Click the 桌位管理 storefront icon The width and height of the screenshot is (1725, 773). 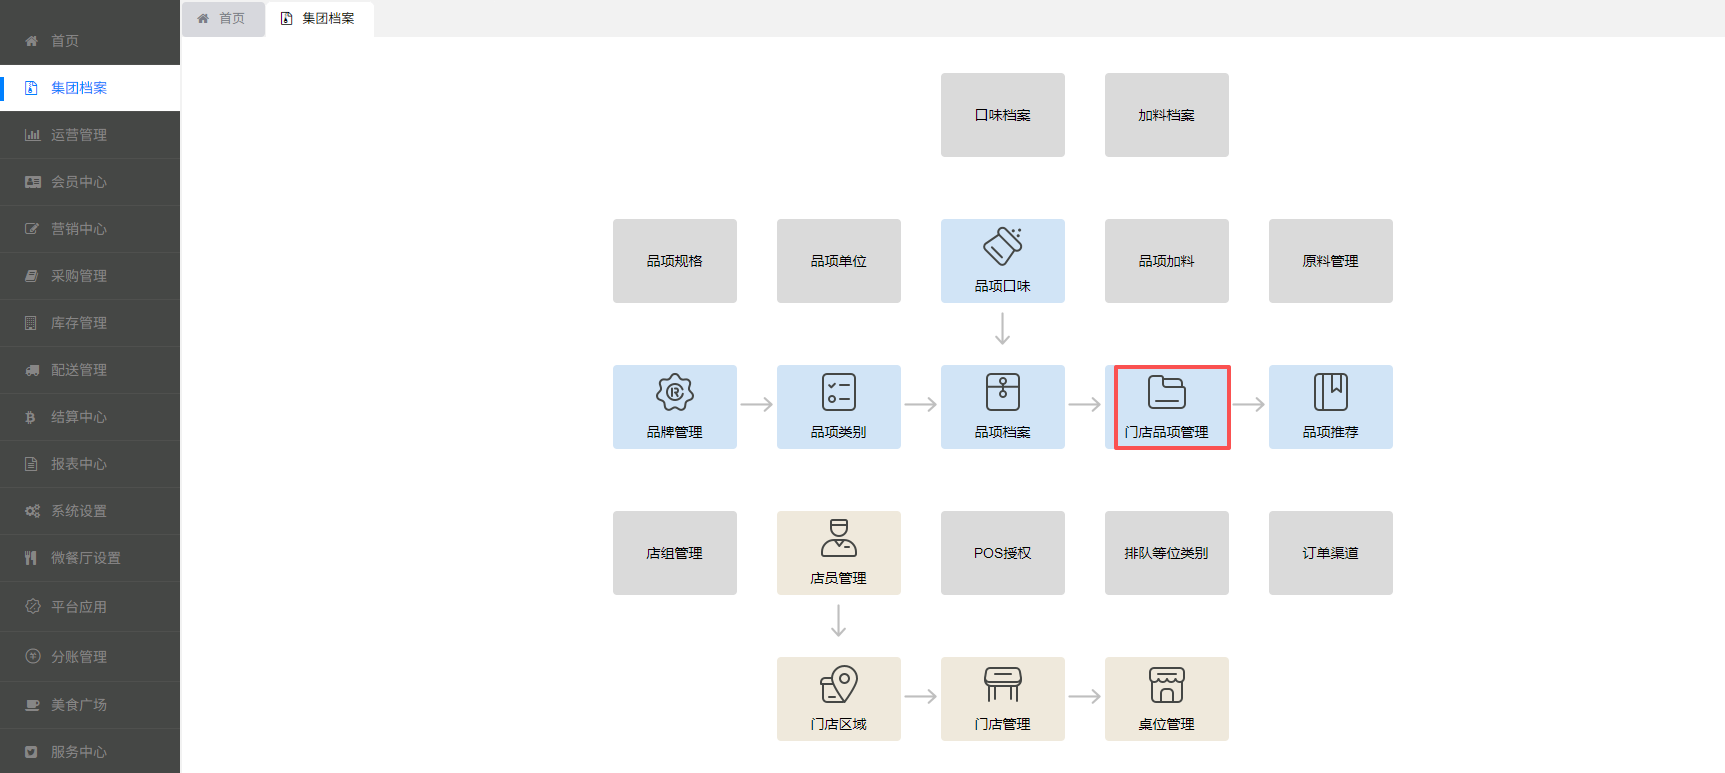click(1167, 684)
